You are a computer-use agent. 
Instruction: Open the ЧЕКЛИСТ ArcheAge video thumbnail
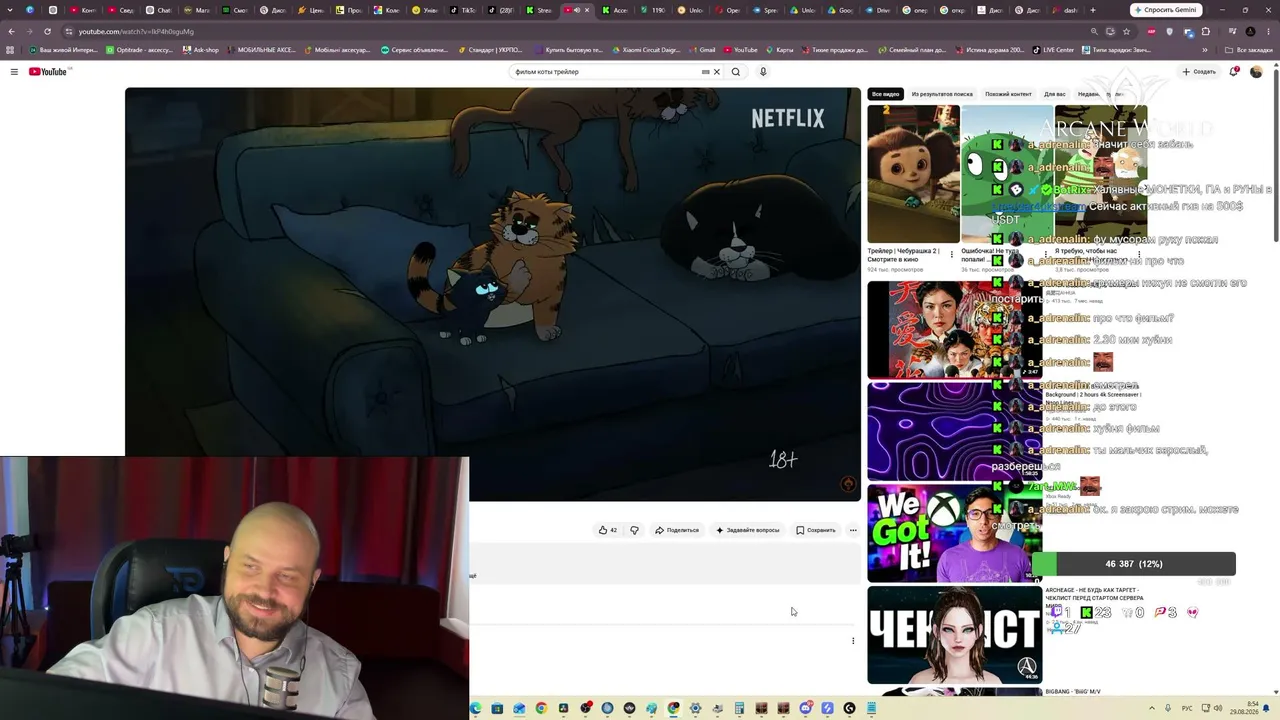[x=954, y=635]
